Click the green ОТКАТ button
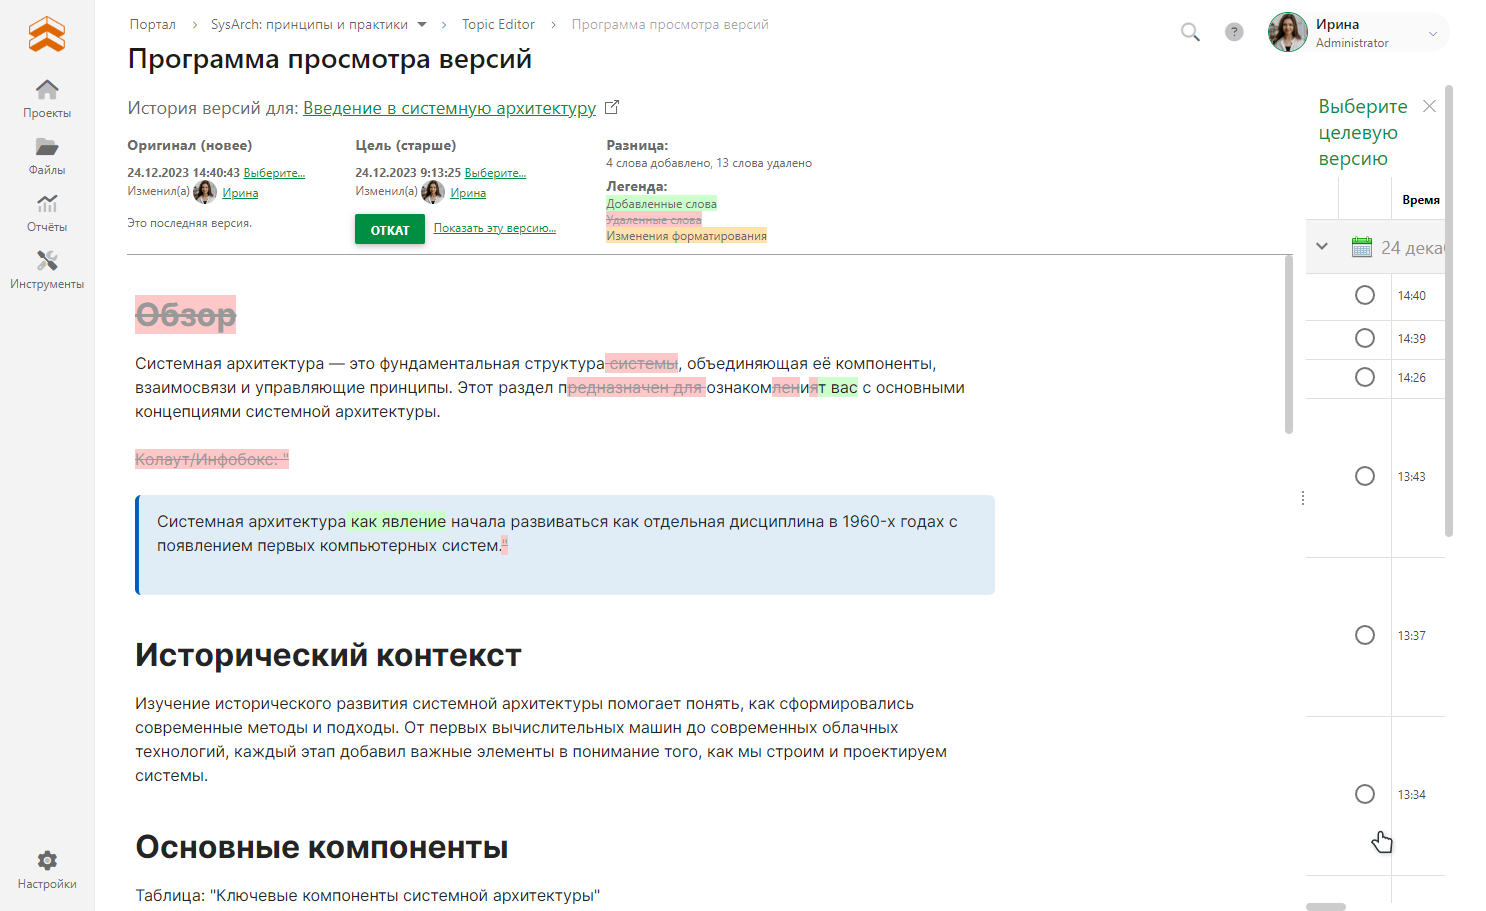The height and width of the screenshot is (911, 1486). pyautogui.click(x=390, y=230)
